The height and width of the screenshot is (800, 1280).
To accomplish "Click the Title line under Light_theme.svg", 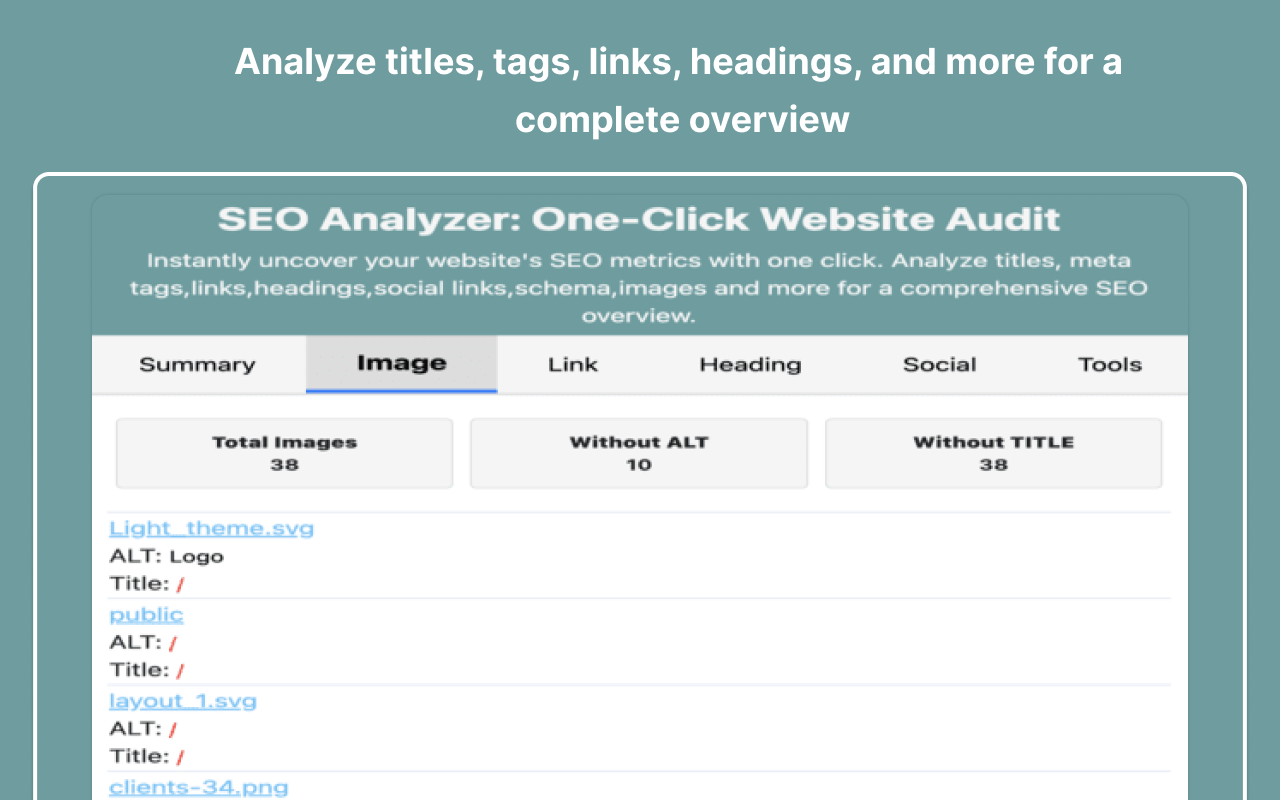I will 147,584.
